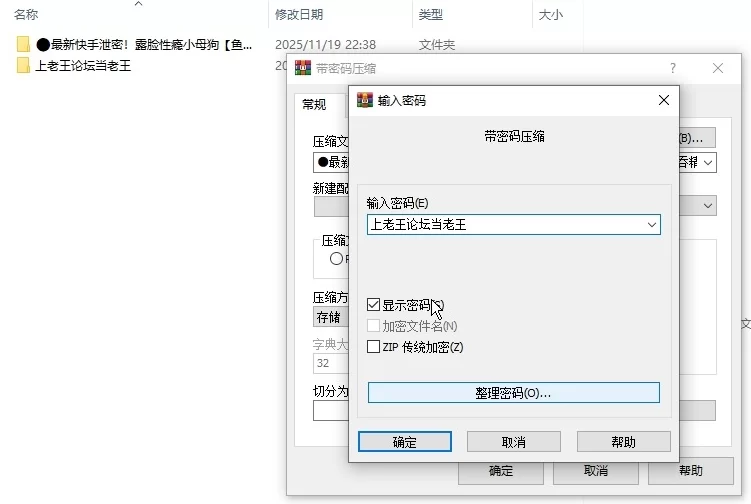Confirm with 确定 in the 输入密码 dialog
The width and height of the screenshot is (751, 504).
[405, 442]
